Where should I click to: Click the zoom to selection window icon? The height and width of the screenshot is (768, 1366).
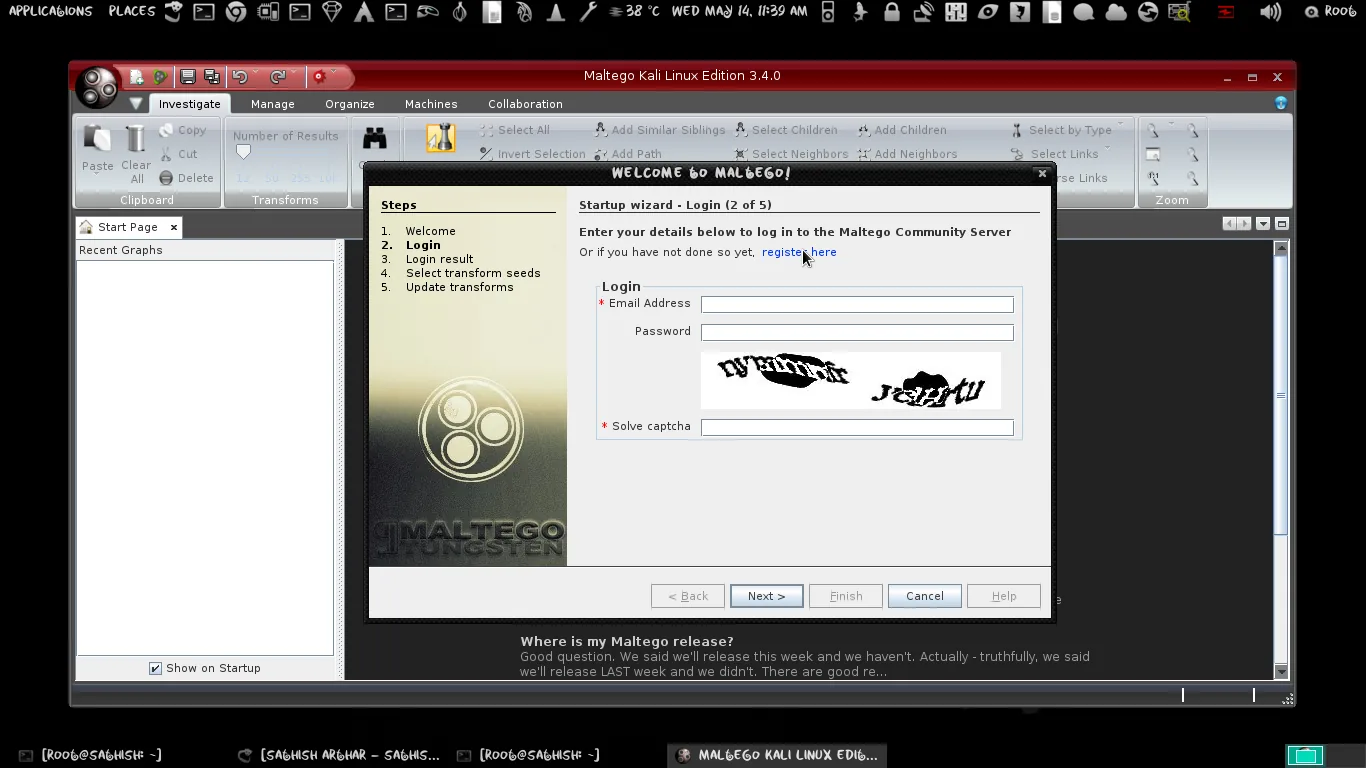tap(1153, 154)
